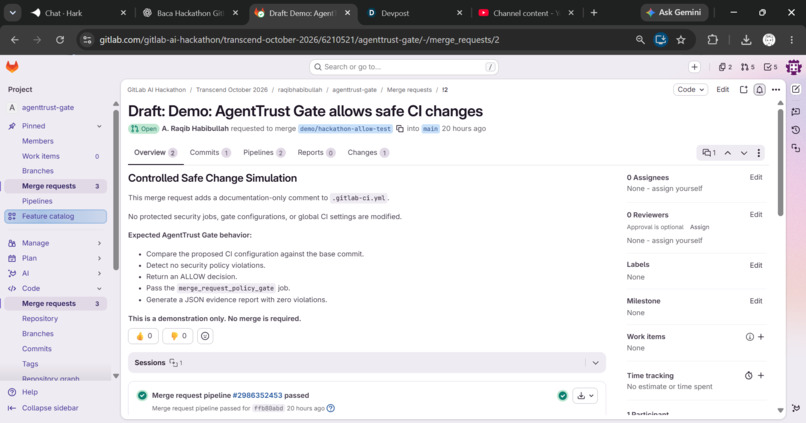The height and width of the screenshot is (423, 806).
Task: Bookmark page with star icon
Action: coord(681,40)
